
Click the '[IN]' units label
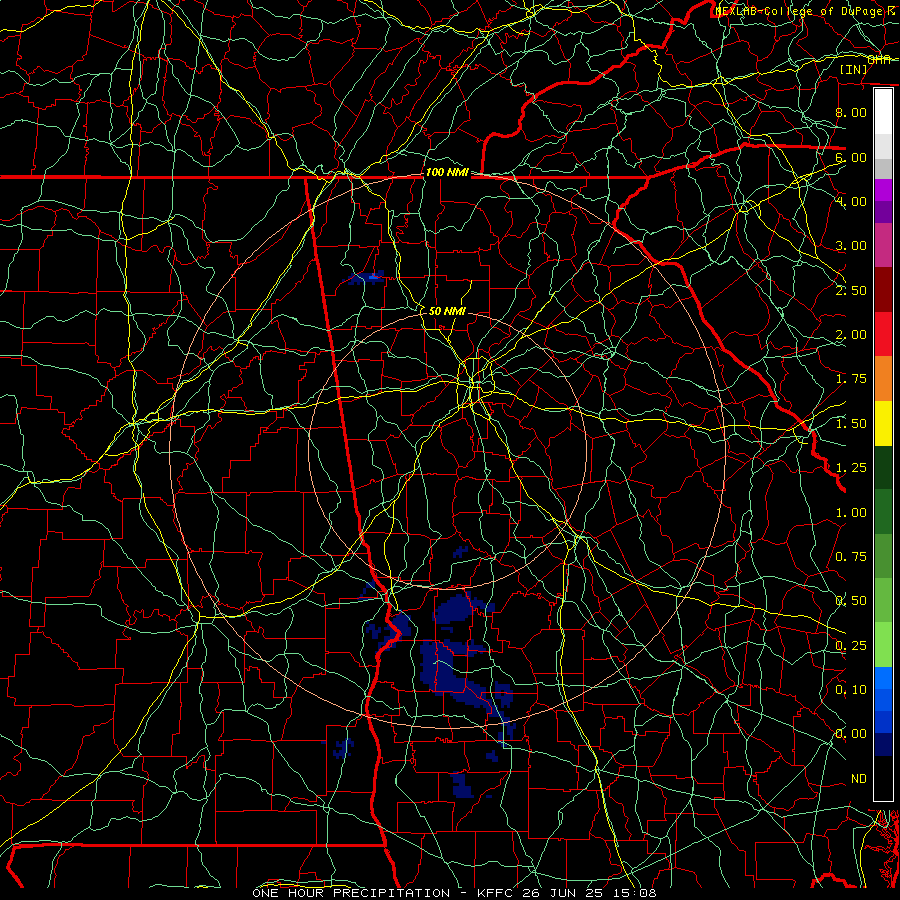click(854, 69)
